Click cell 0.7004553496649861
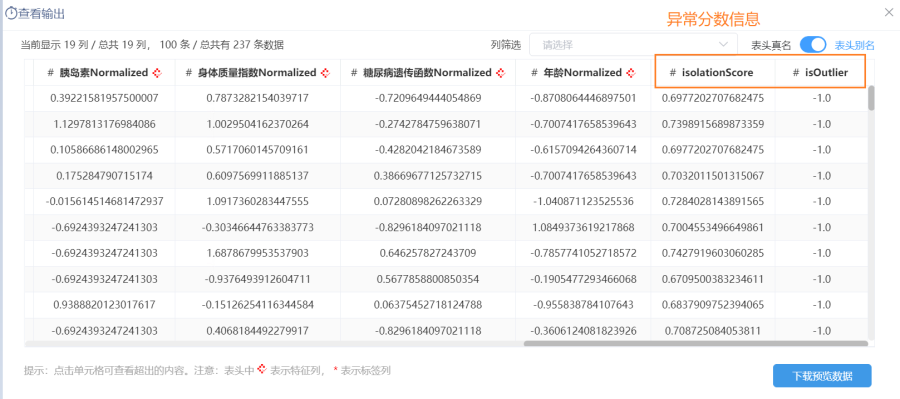 click(712, 227)
